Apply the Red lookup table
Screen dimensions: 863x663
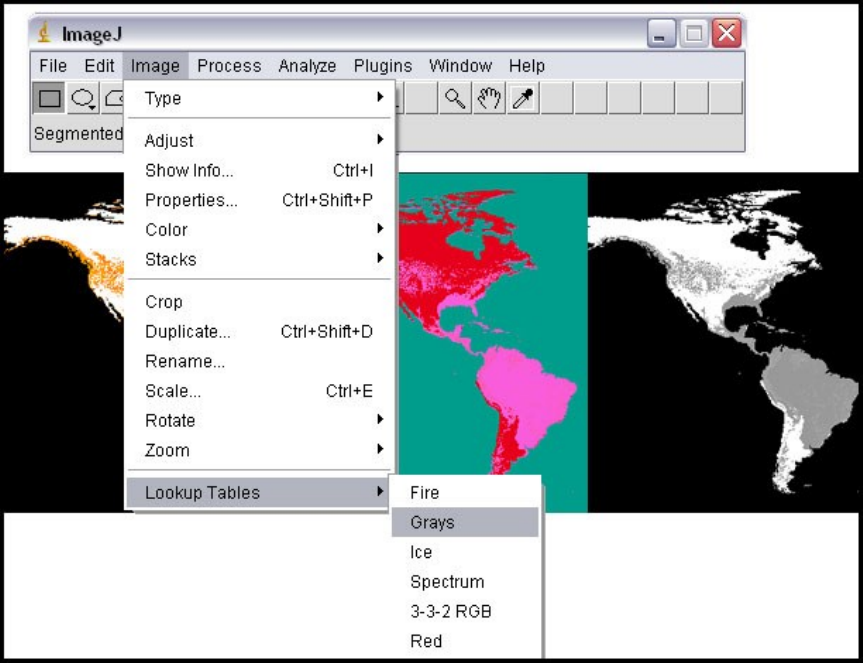(x=465, y=641)
